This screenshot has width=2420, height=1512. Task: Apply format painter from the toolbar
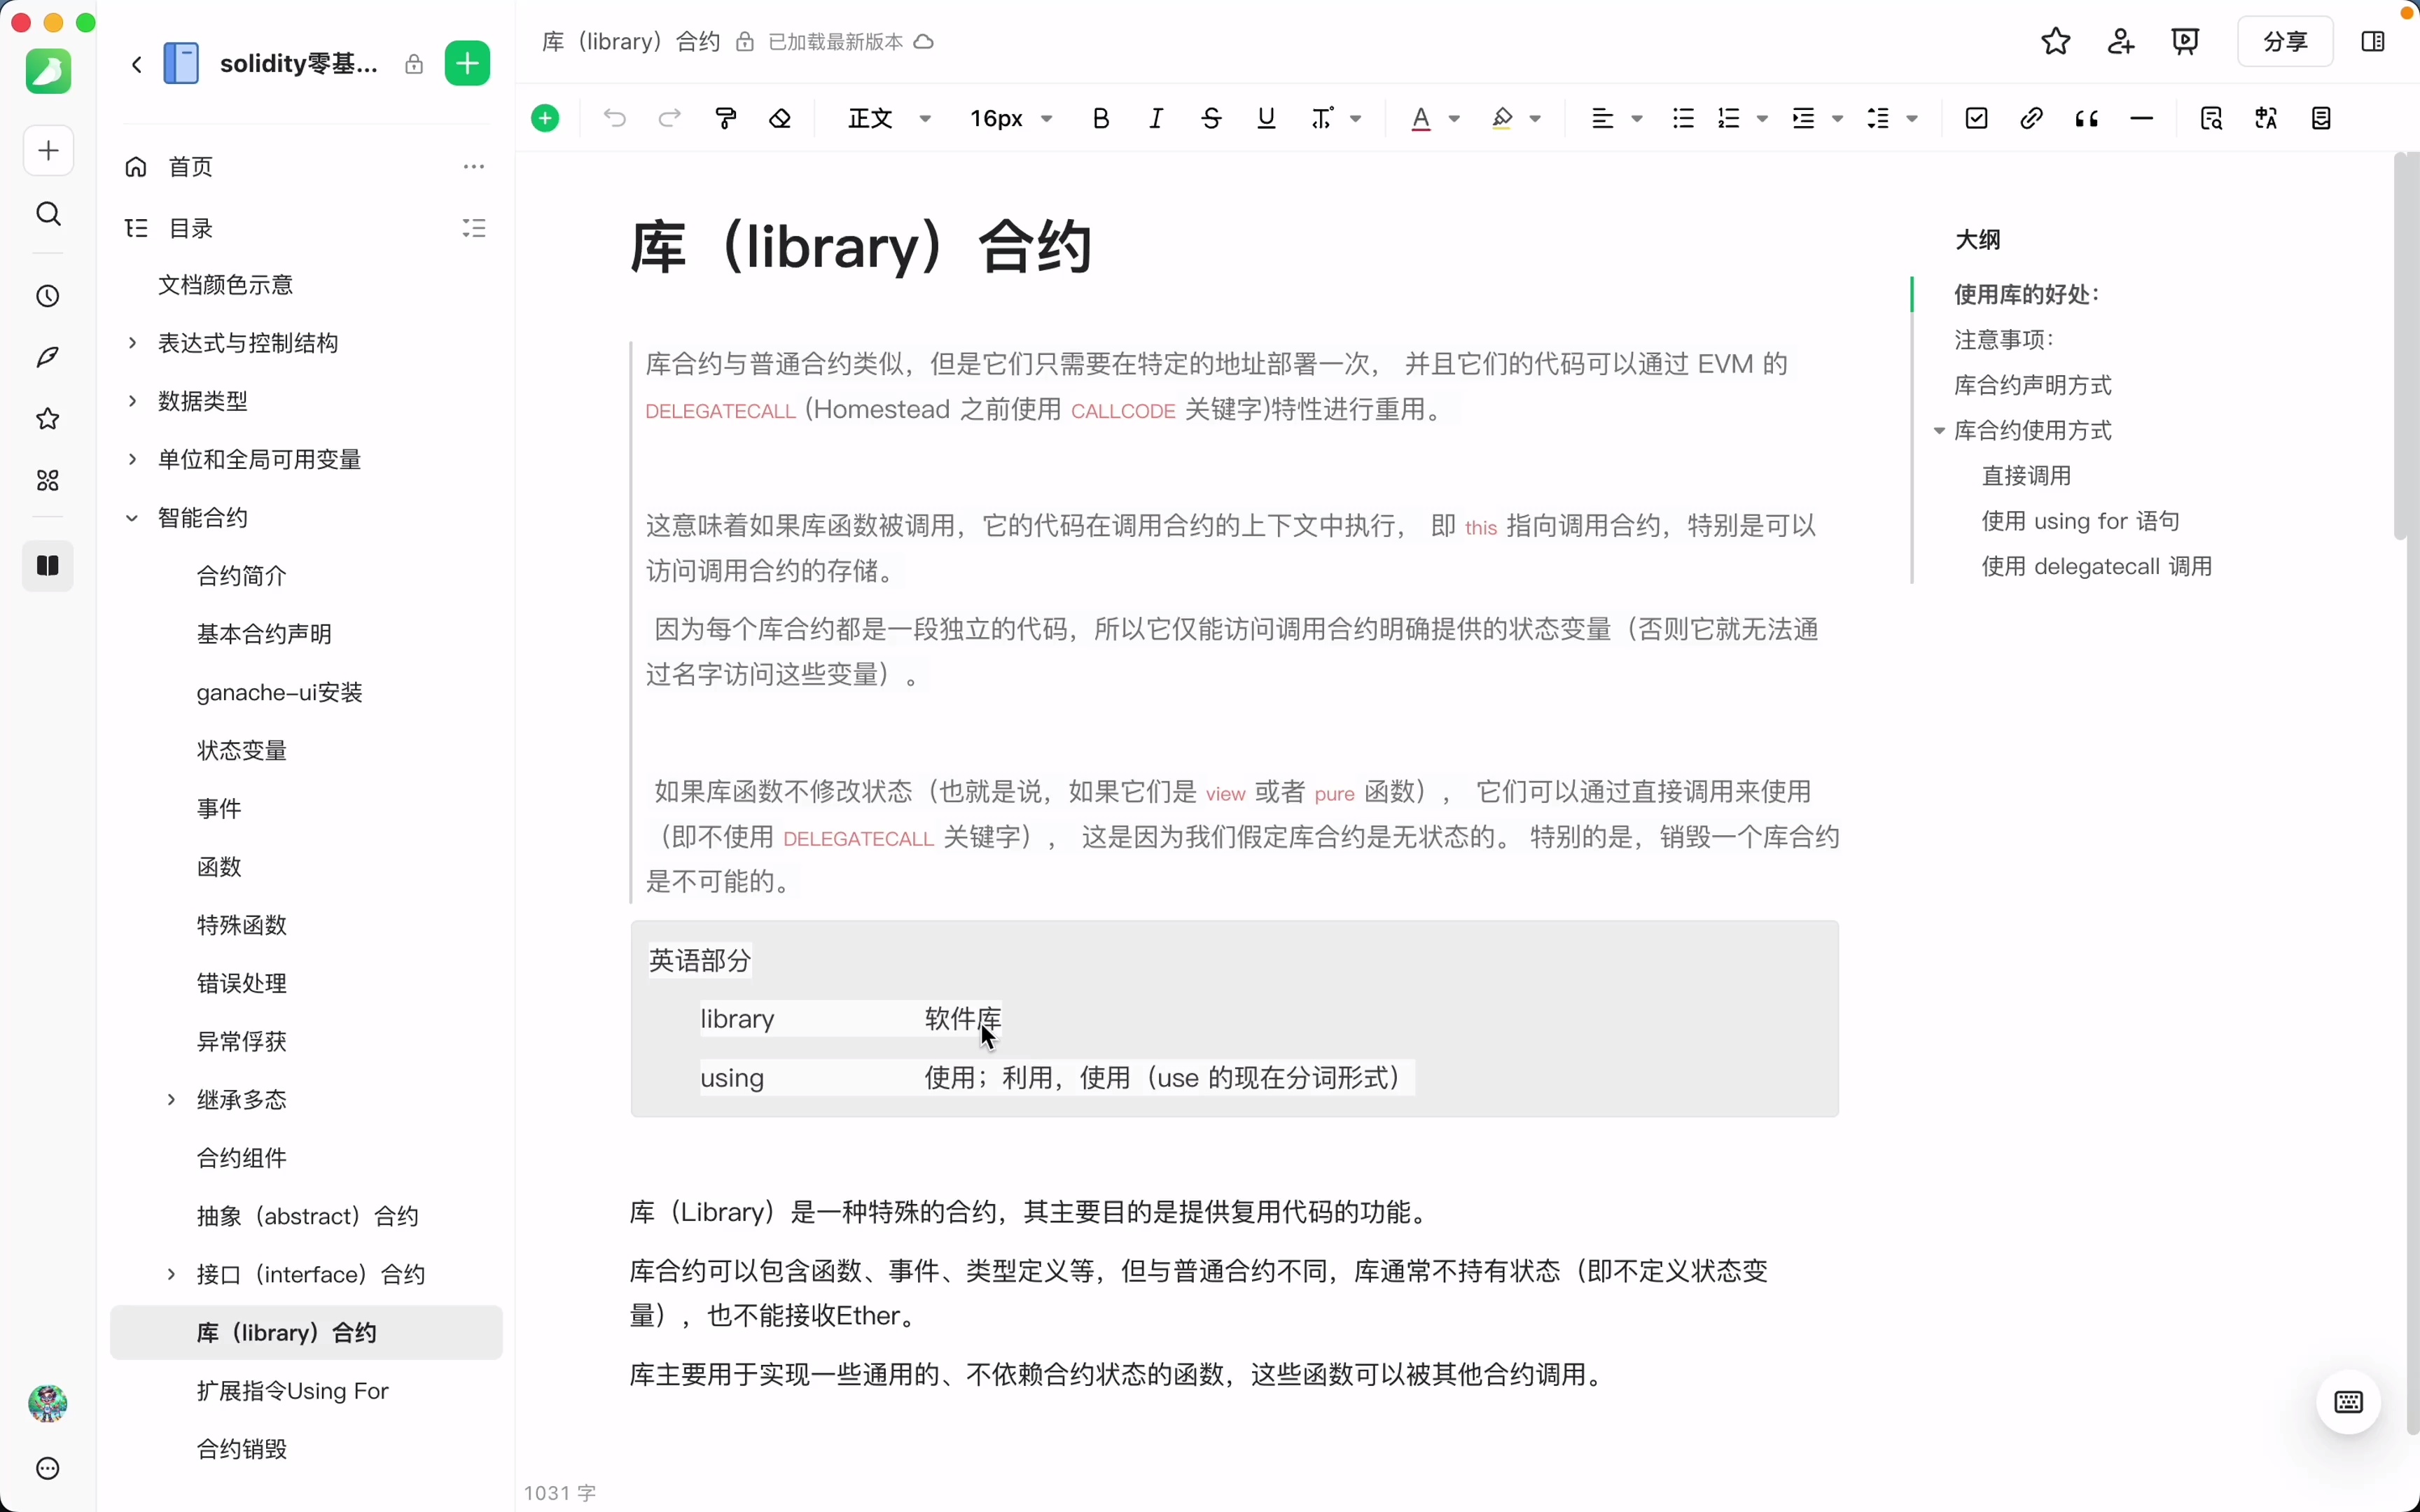725,118
